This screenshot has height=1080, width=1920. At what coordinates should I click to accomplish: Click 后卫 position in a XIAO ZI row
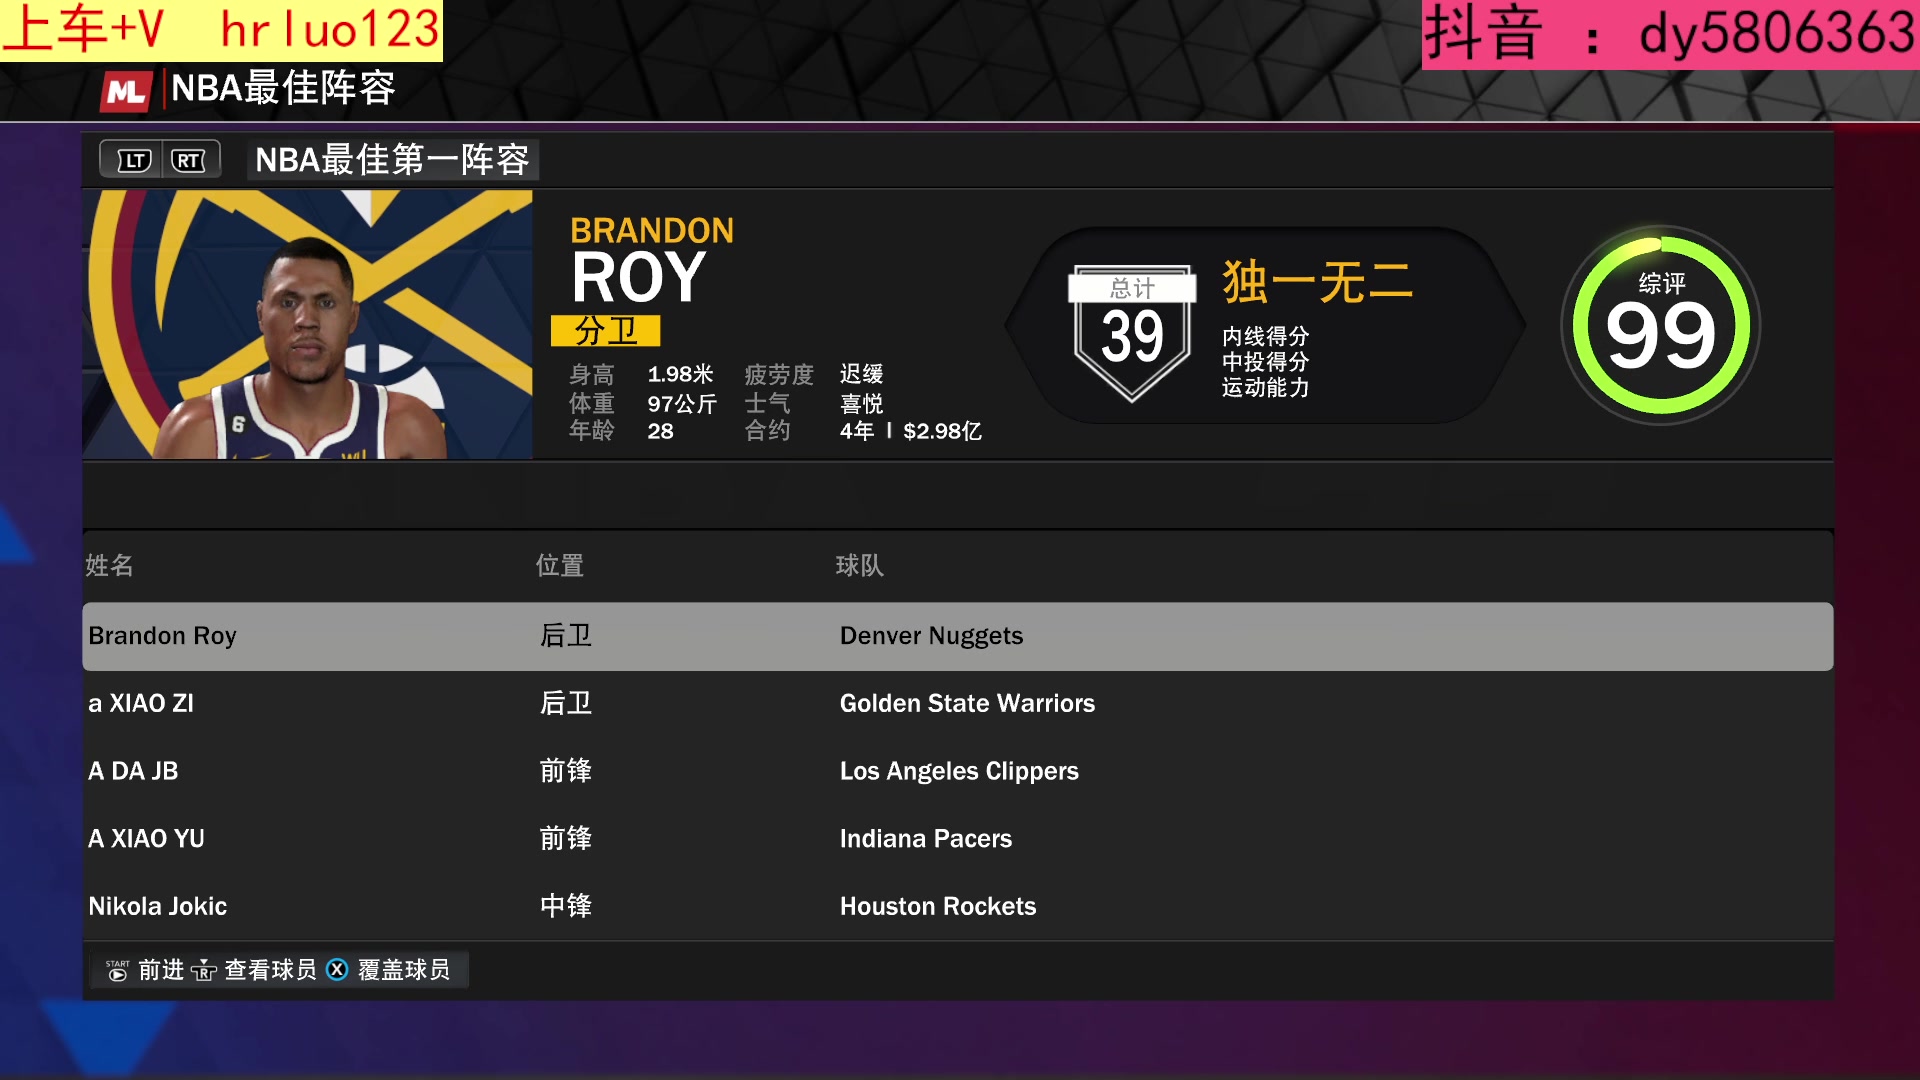click(x=566, y=704)
